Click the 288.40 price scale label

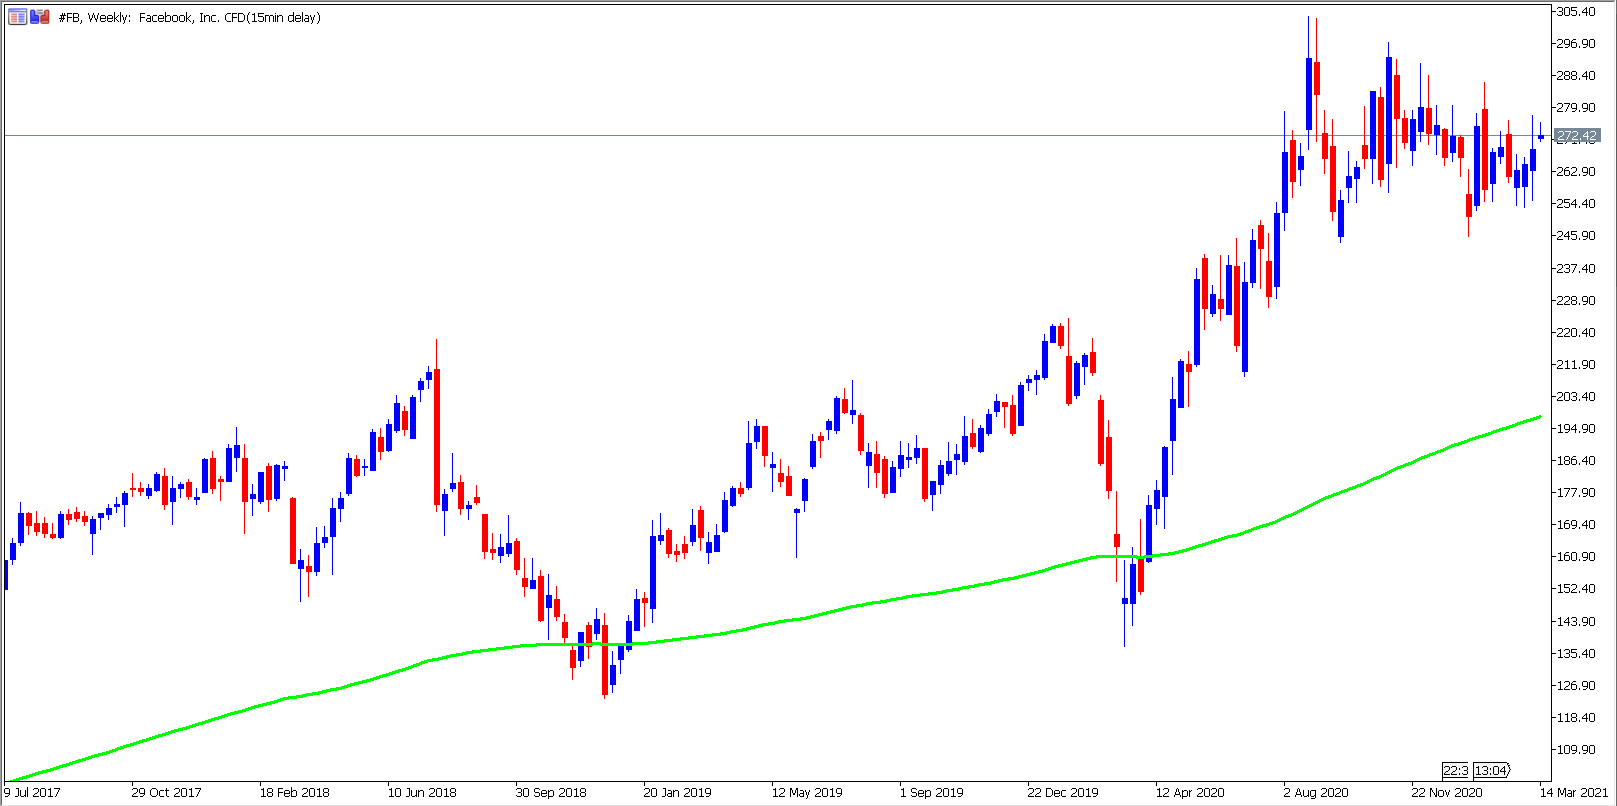point(1576,75)
